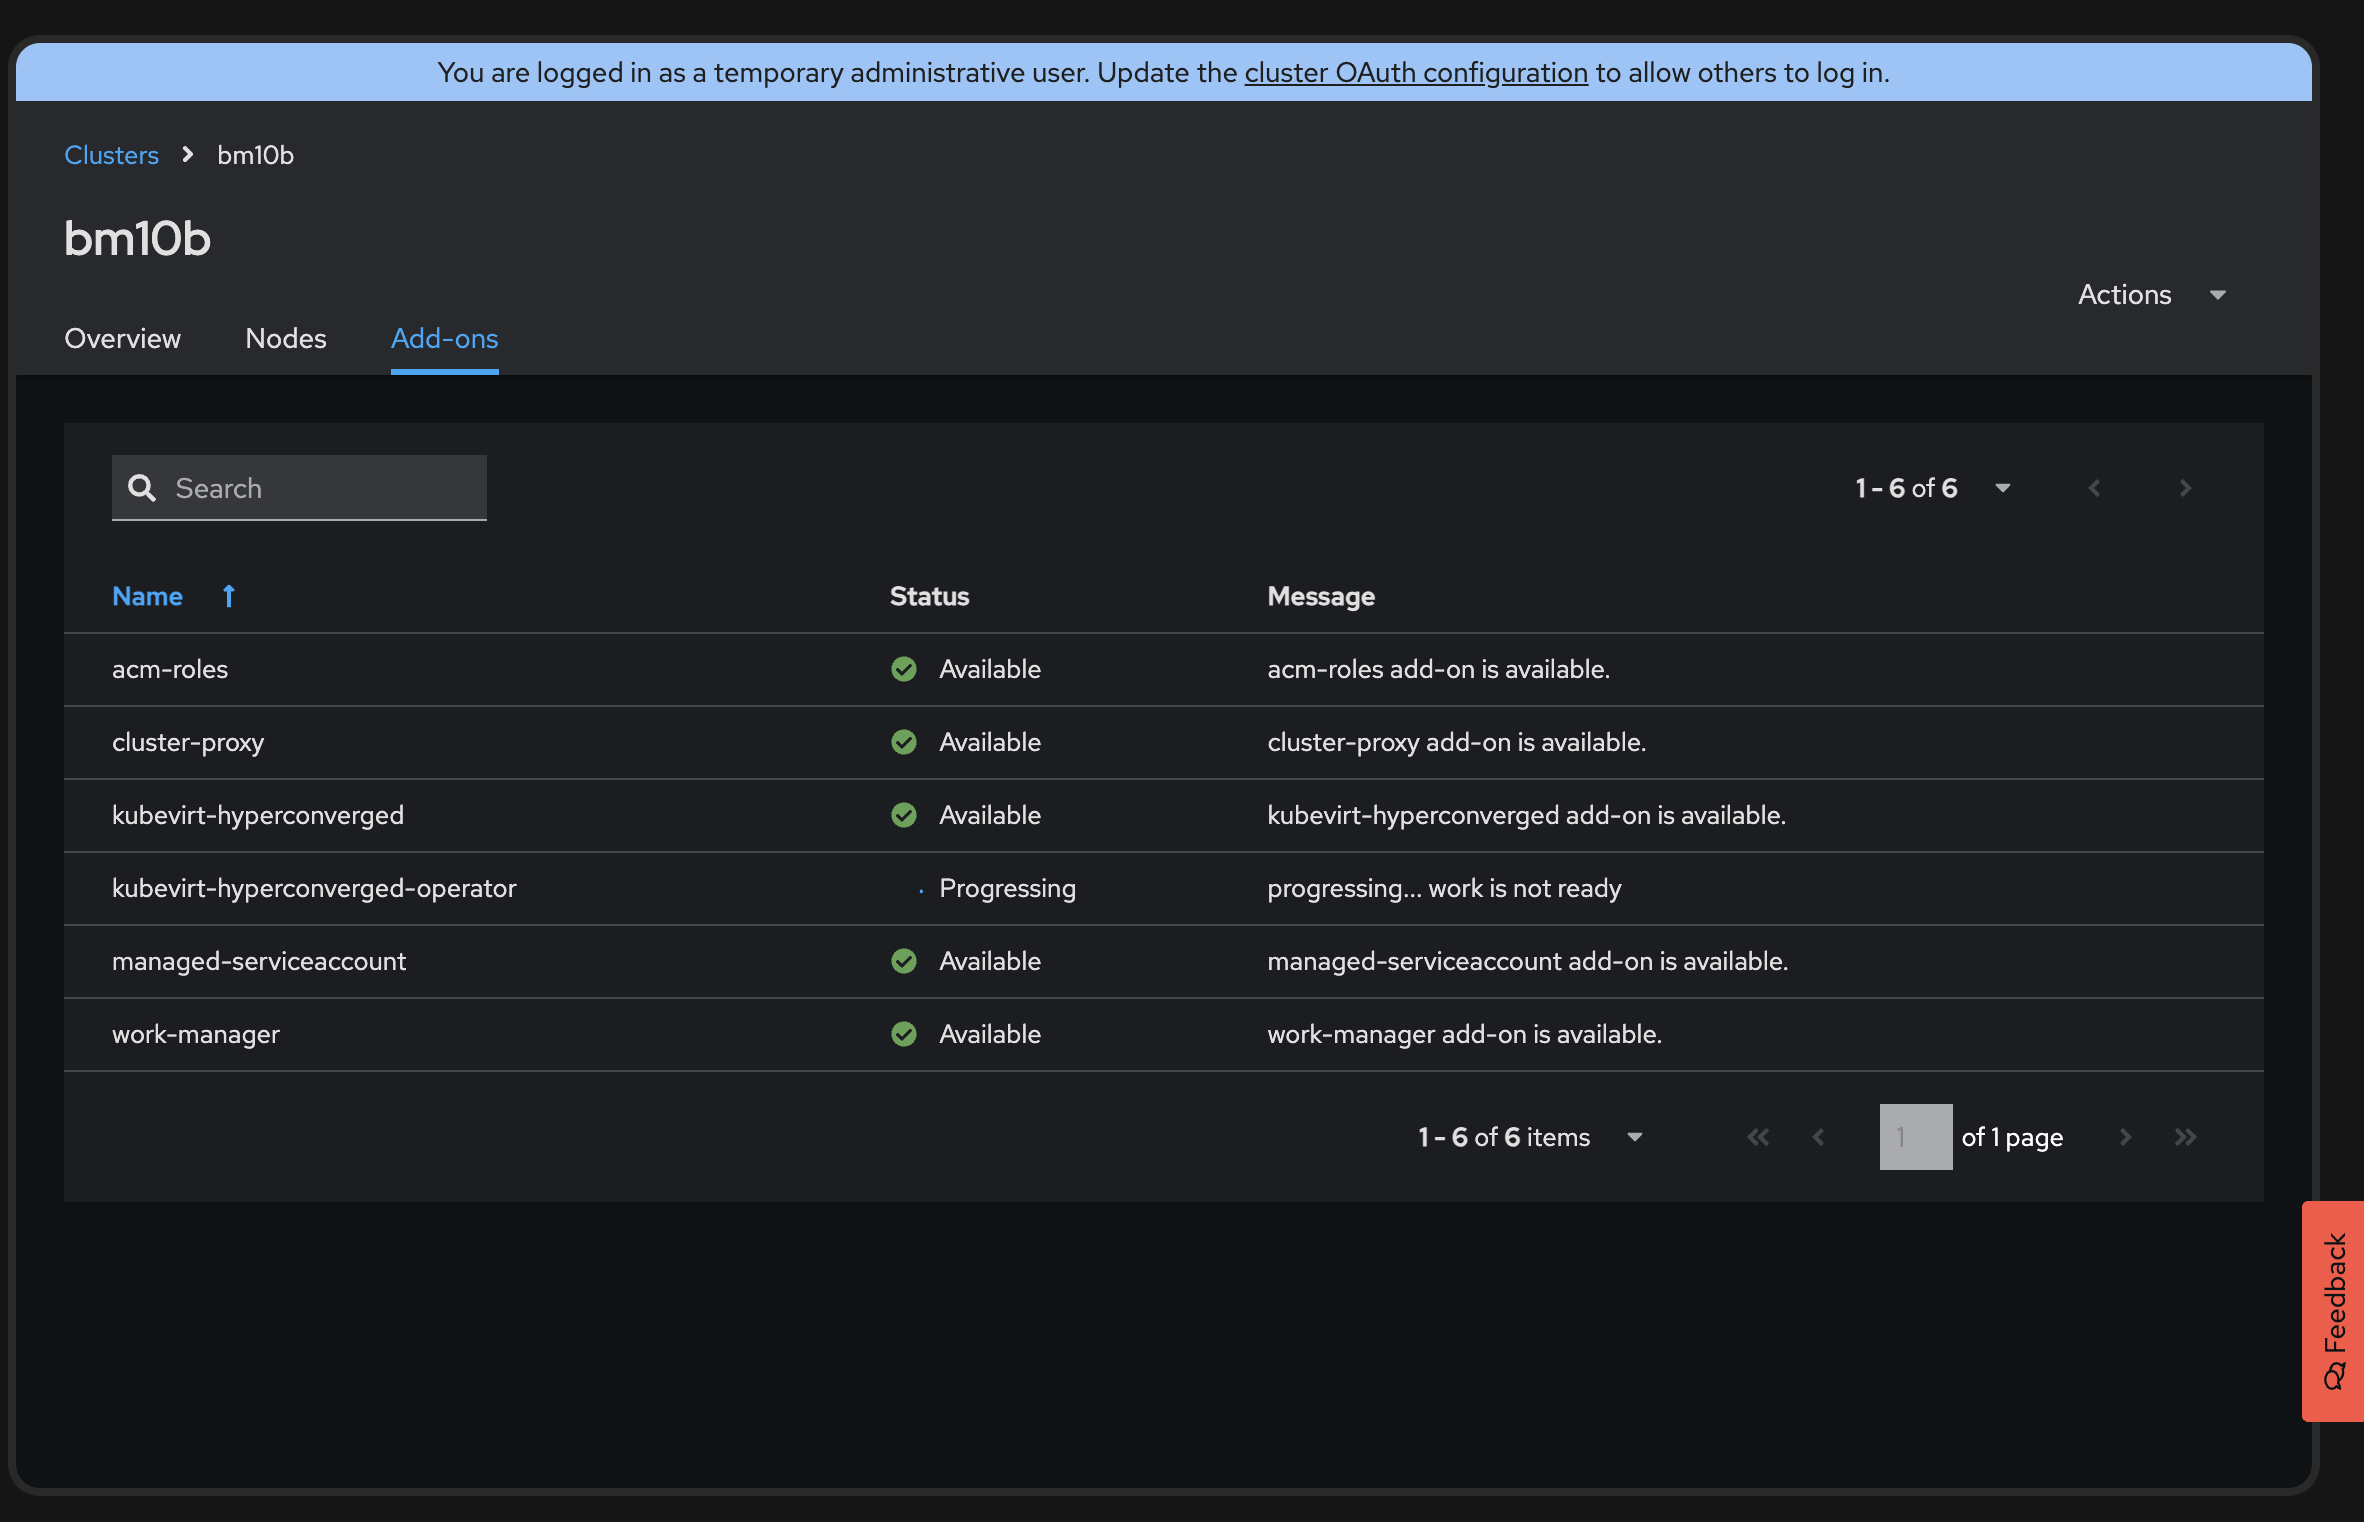Click the Feedback side button

pos(2334,1310)
